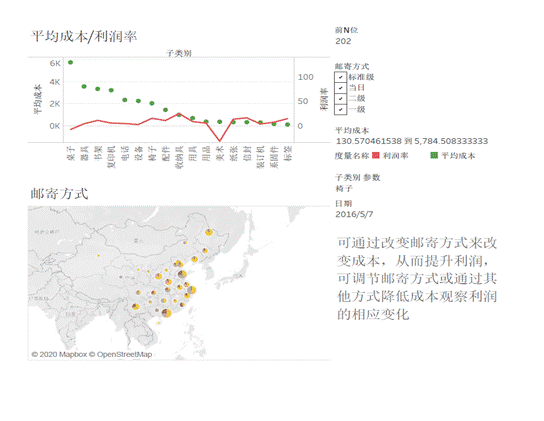Screen dimensions: 544x421
Task: Click the green 平均成本 legend swatch
Action: point(434,155)
